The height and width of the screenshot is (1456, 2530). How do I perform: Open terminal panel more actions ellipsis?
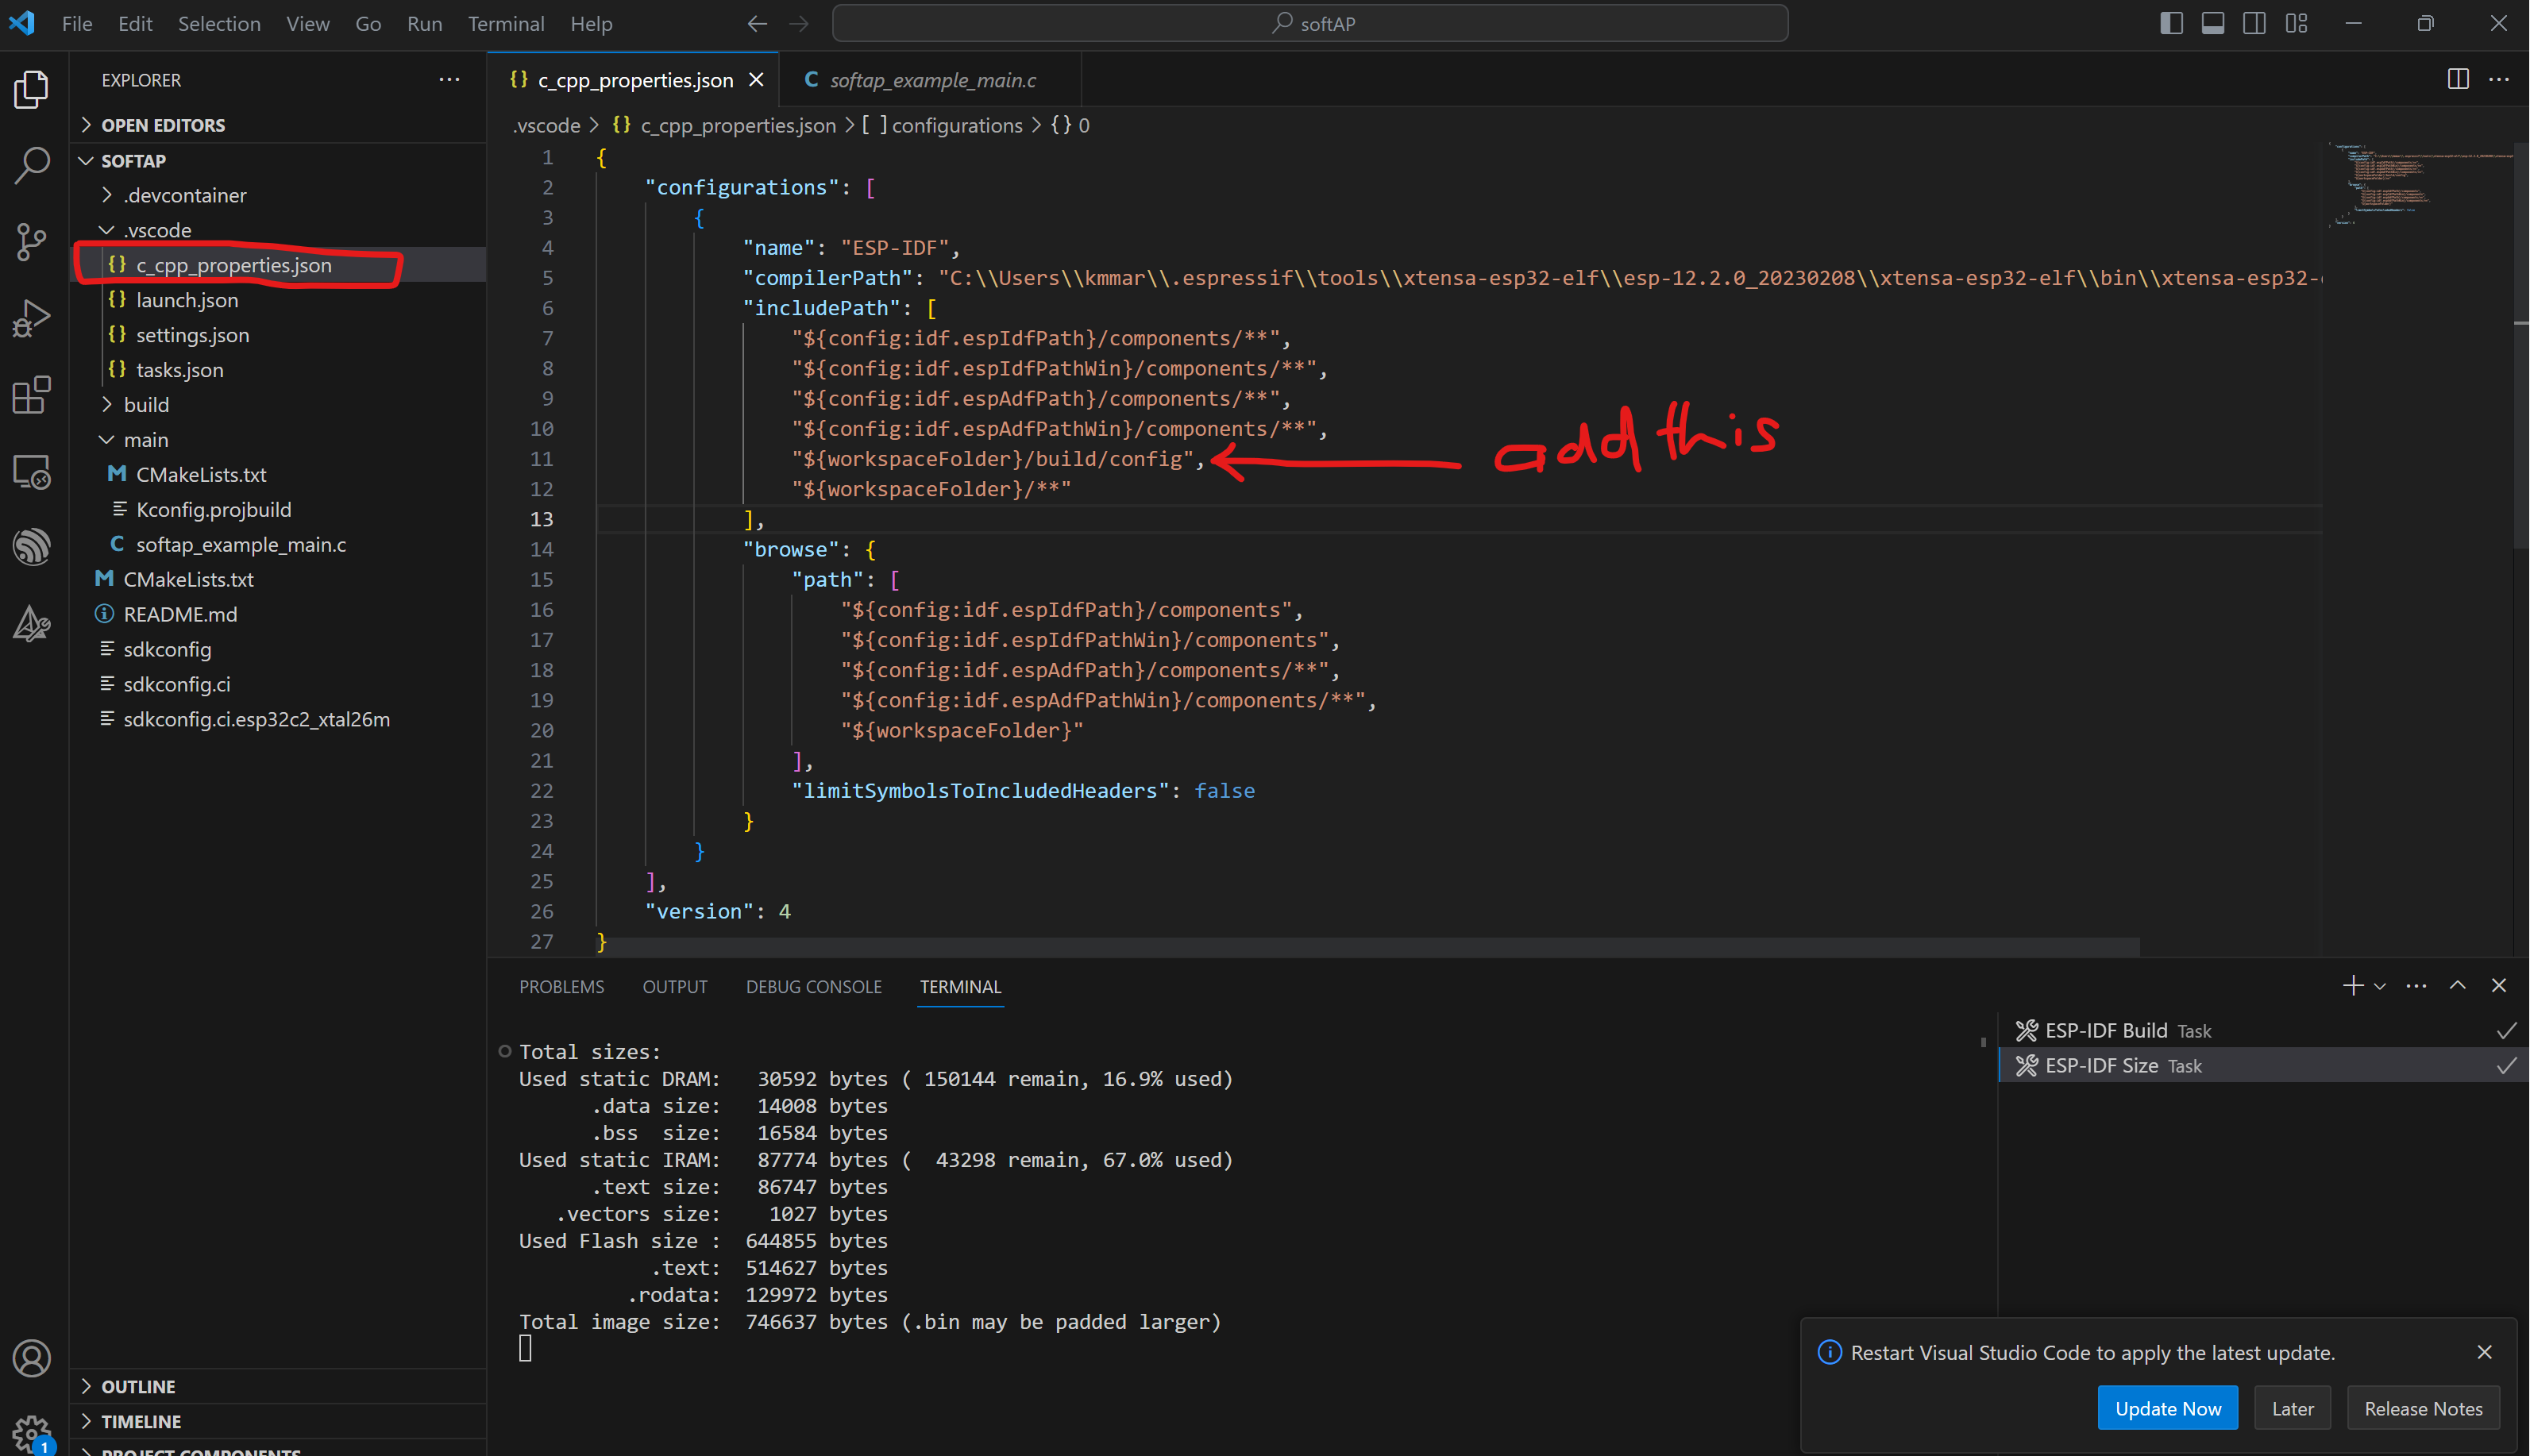pos(2416,986)
